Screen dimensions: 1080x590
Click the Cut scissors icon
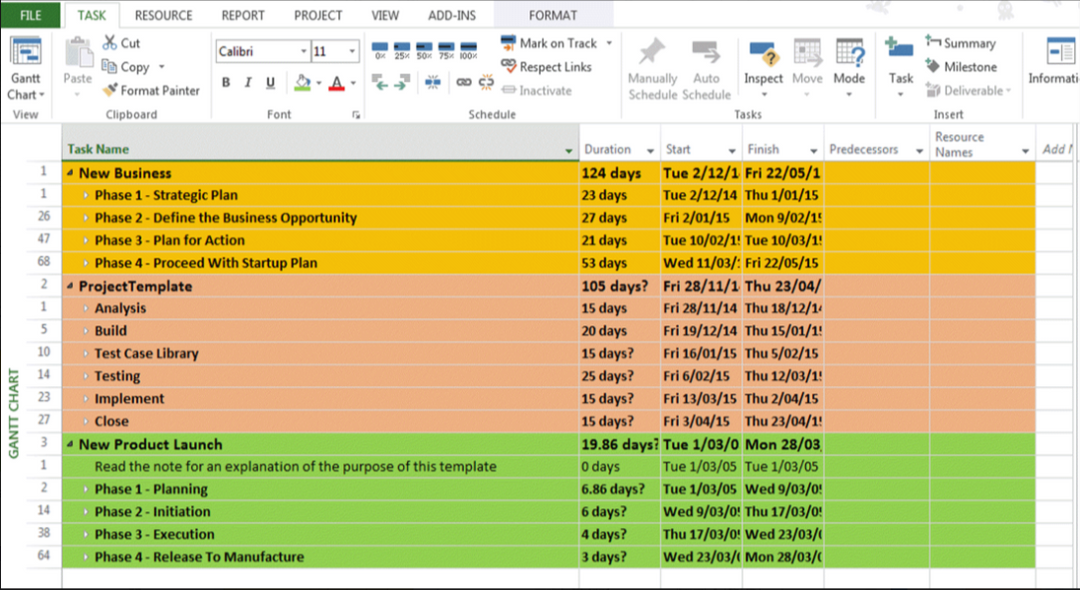click(110, 43)
